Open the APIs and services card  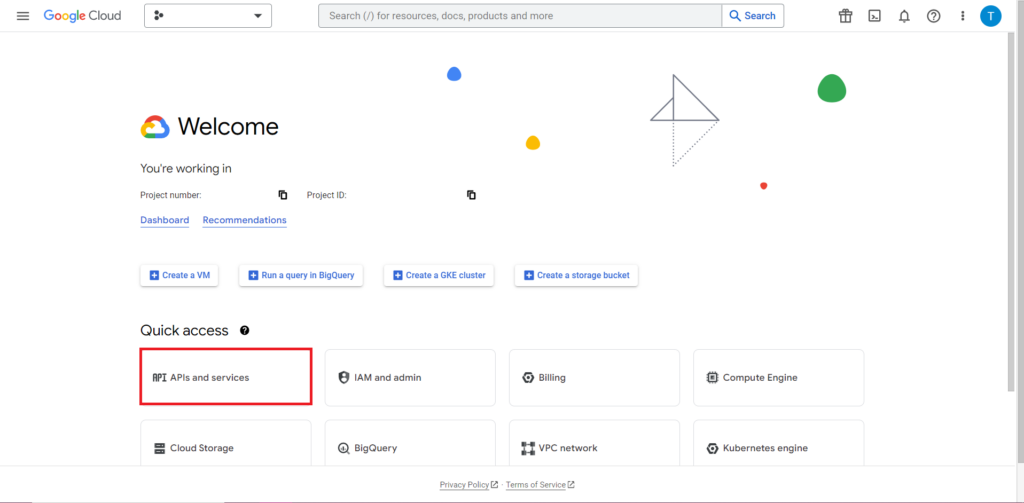pos(226,378)
